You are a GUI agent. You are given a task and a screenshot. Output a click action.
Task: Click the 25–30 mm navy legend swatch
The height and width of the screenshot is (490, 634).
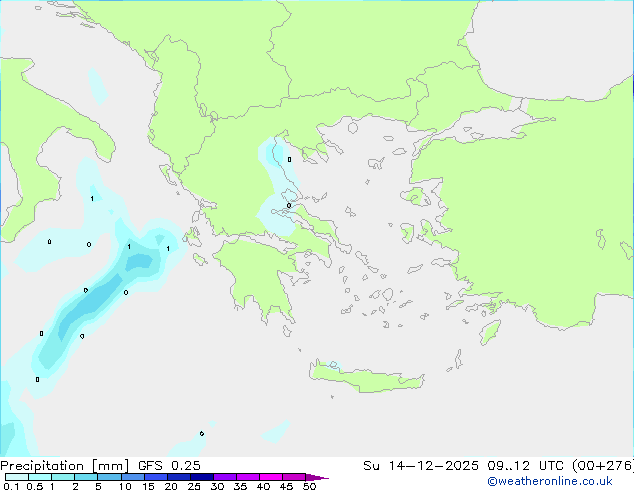coord(202,477)
